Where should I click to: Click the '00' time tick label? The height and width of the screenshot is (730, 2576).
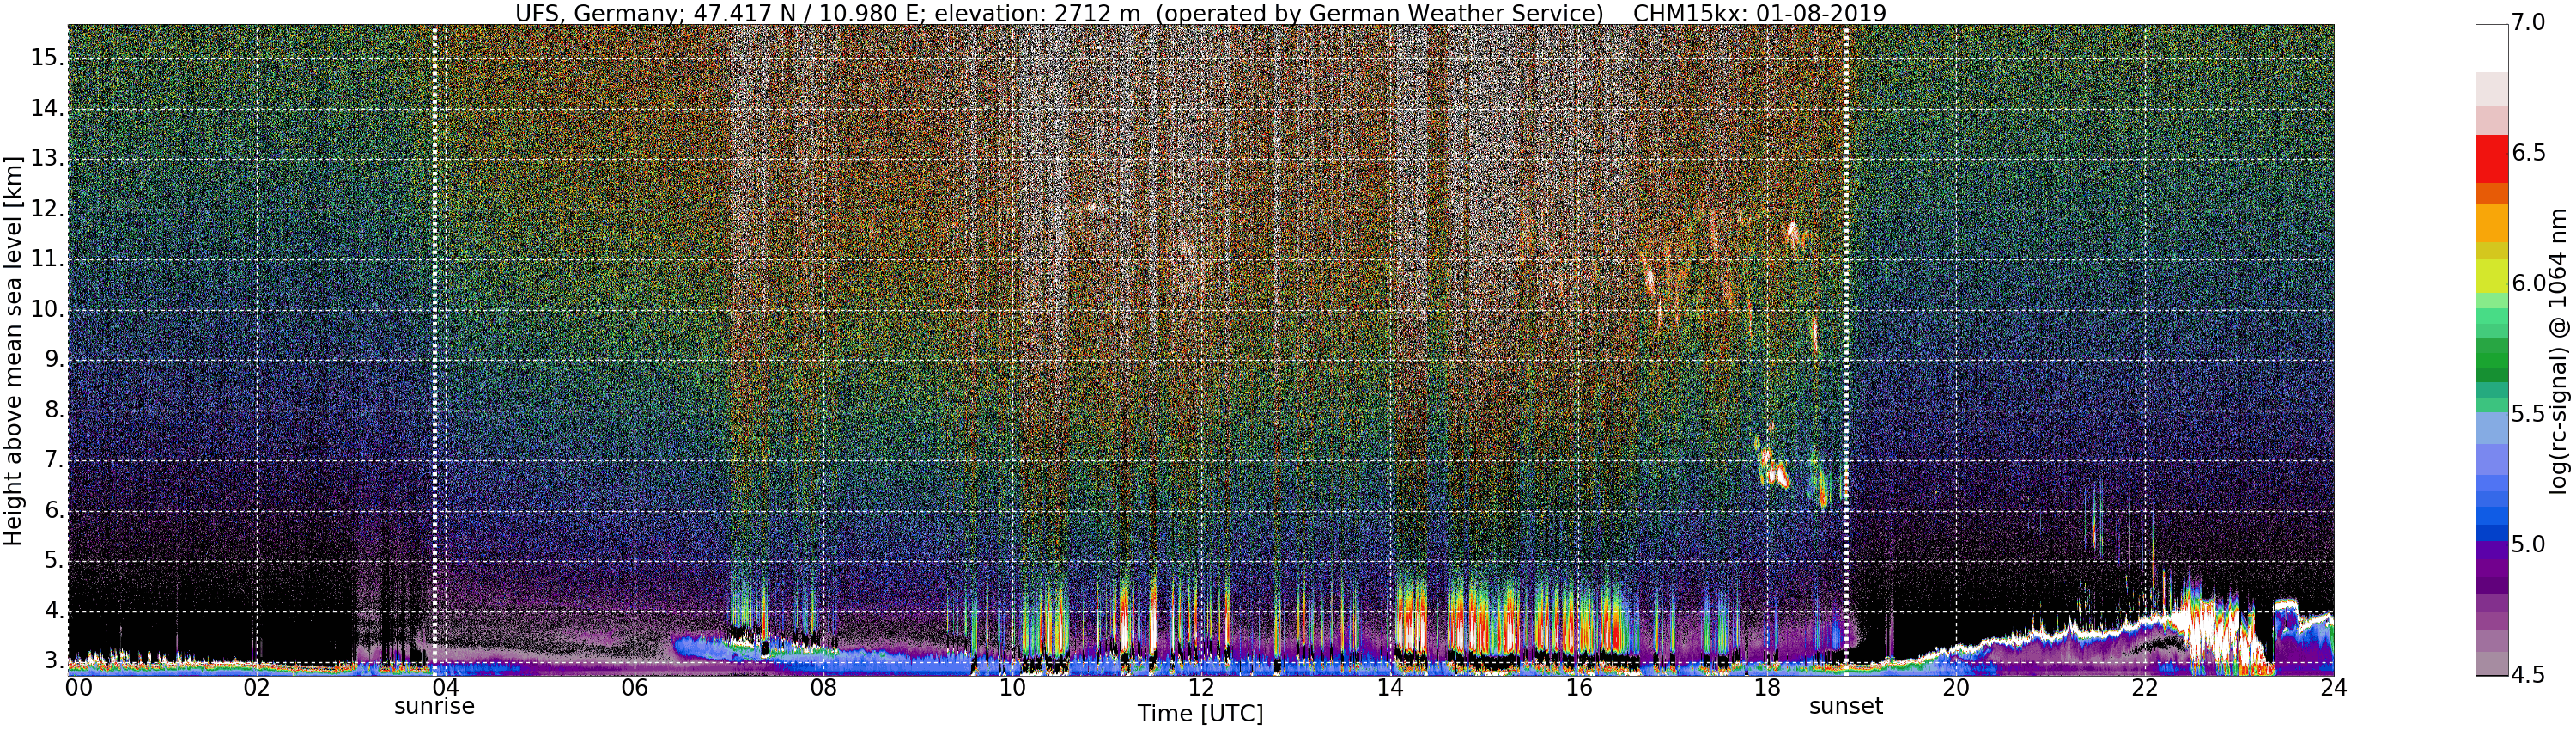coord(79,688)
